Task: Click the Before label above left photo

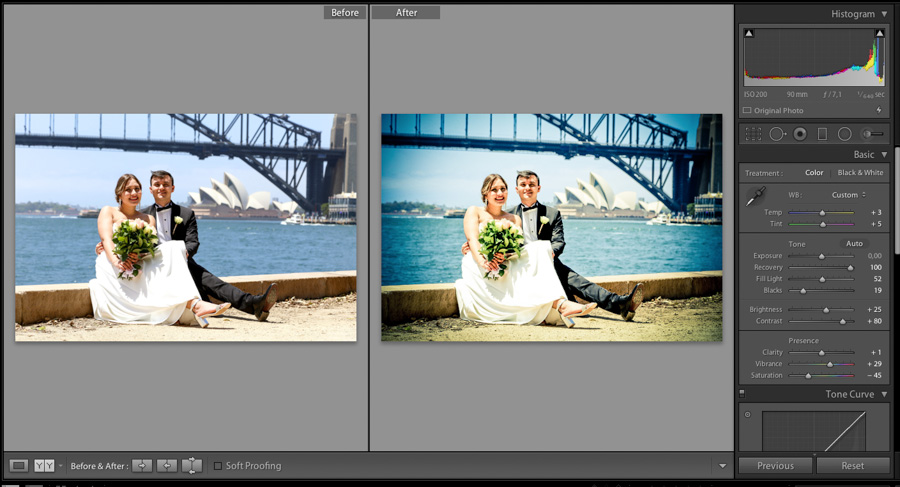Action: (x=344, y=13)
